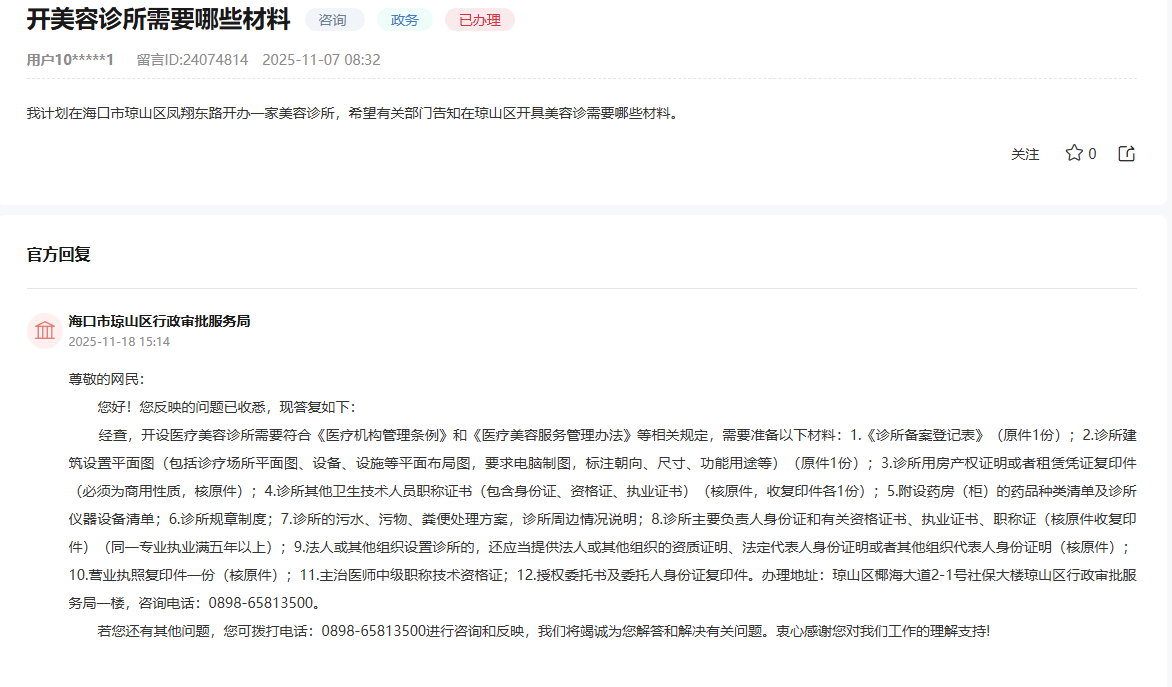Click the red building emblem beside the agency reply
The height and width of the screenshot is (687, 1172).
43,329
